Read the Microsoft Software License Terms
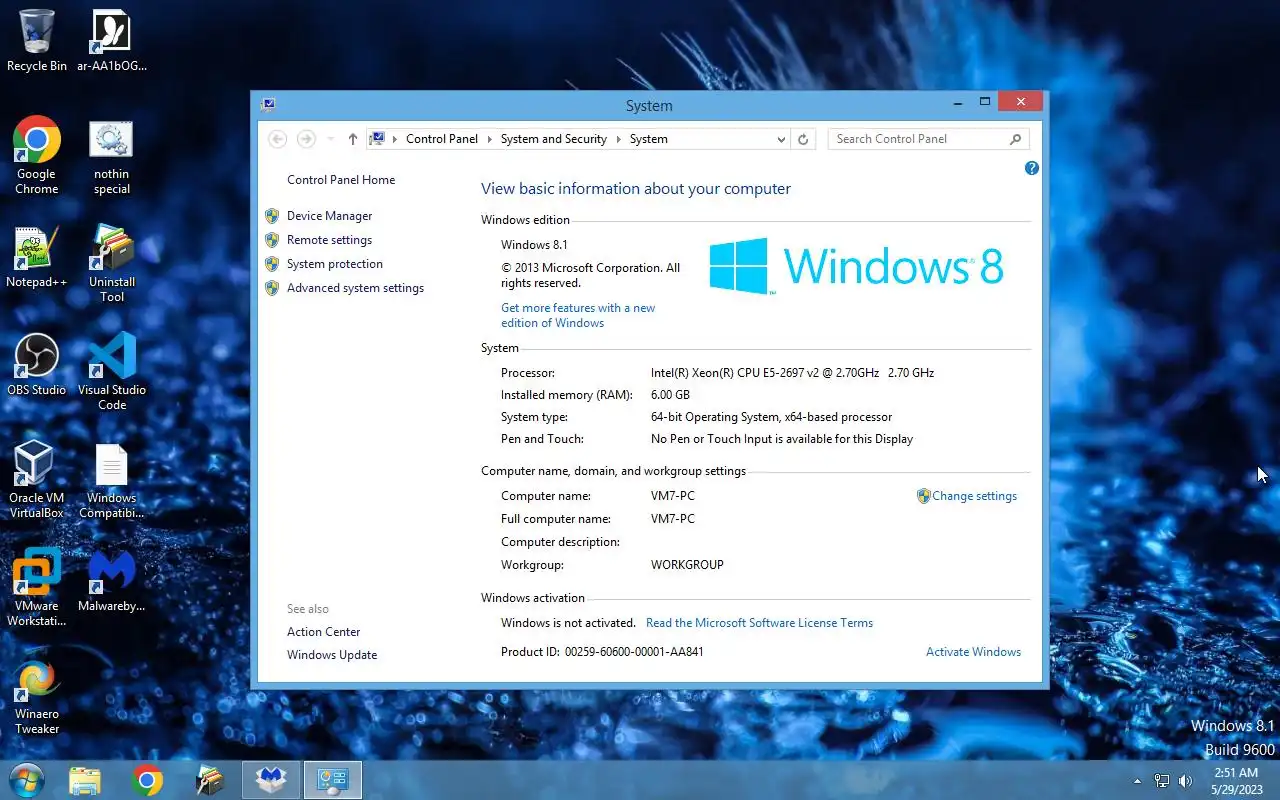Screen dimensions: 1280x800 tap(759, 623)
